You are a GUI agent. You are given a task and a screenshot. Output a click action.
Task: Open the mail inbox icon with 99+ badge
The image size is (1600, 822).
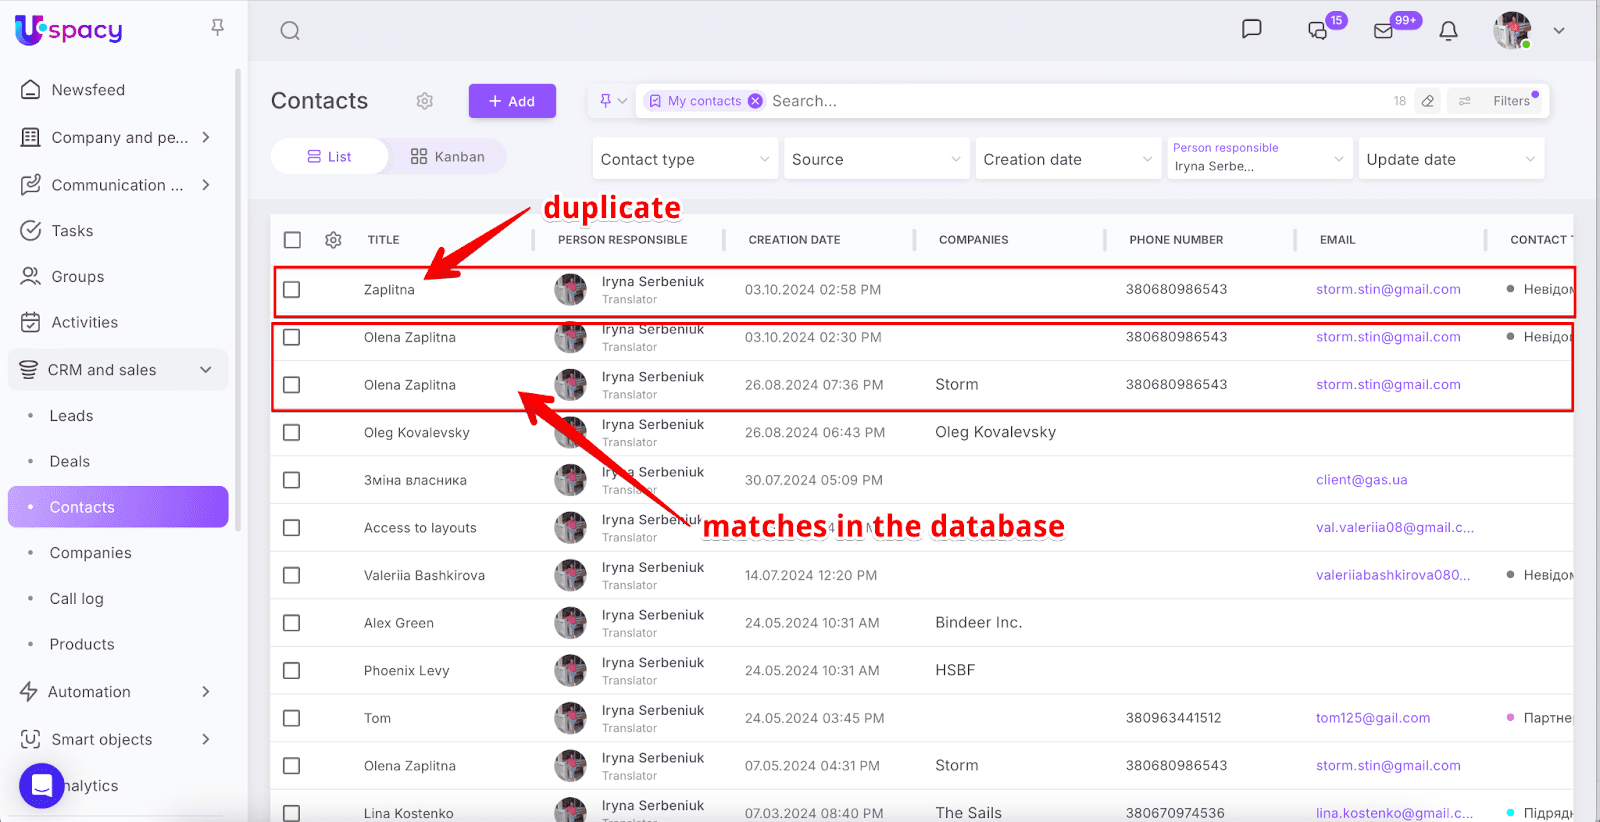1384,31
